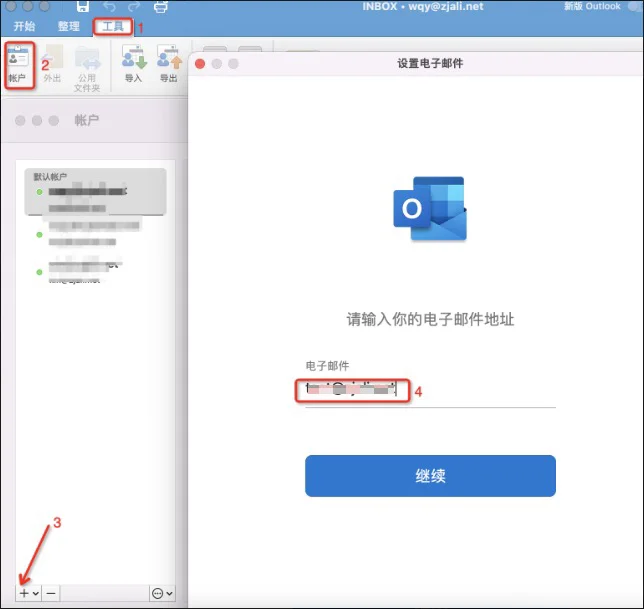Close the 设置电子邮件 dialog

[x=200, y=64]
